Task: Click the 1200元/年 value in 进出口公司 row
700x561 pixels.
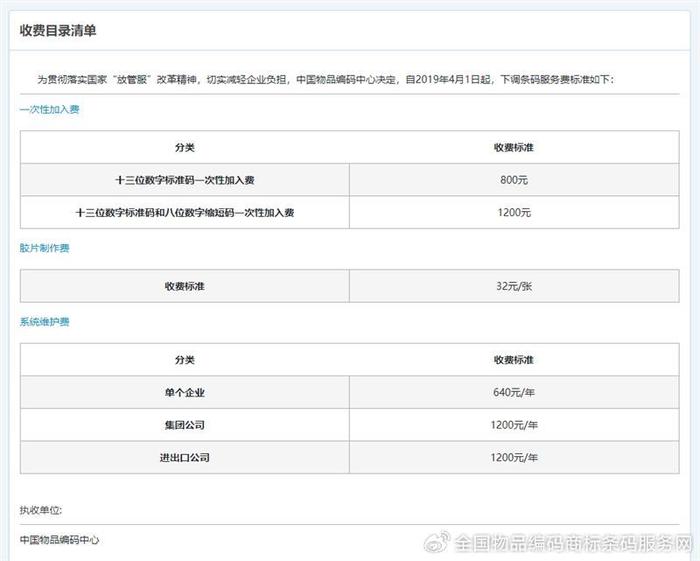Action: tap(514, 457)
